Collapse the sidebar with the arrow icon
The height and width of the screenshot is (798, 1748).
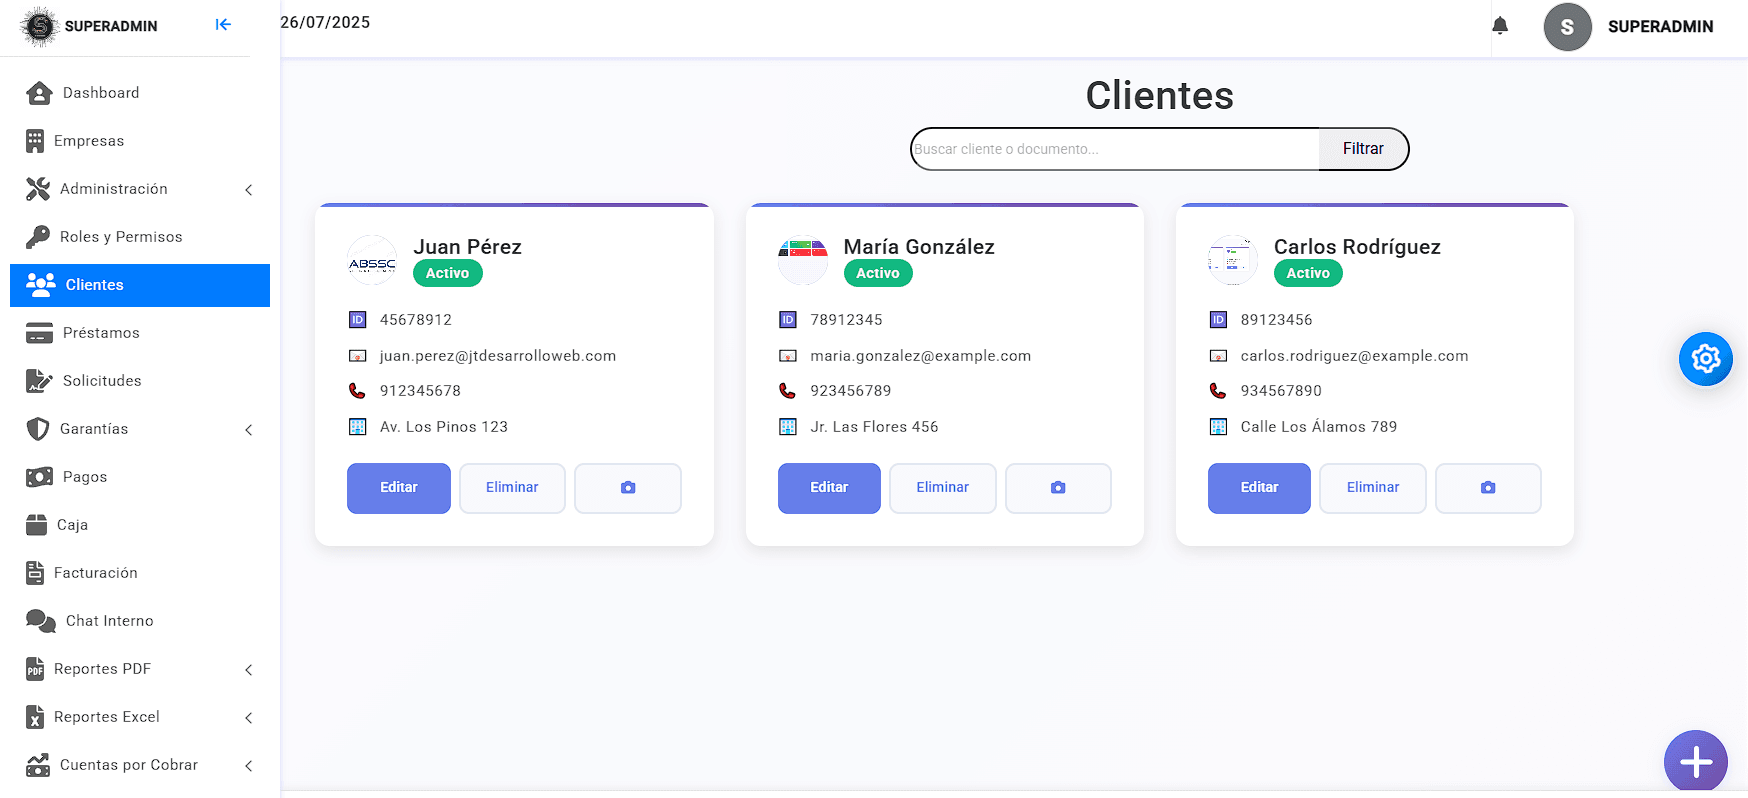[223, 25]
